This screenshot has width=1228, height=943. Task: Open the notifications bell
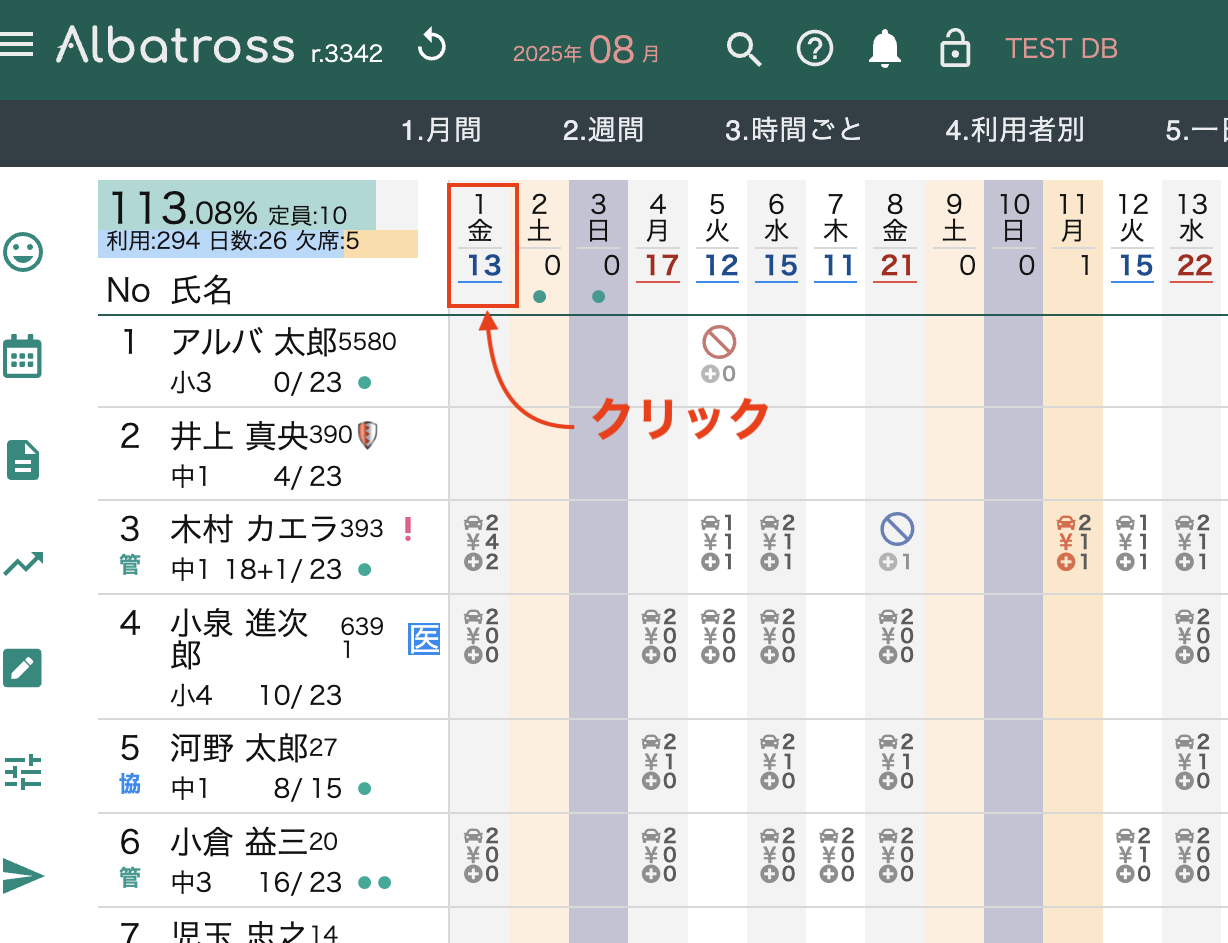coord(885,48)
